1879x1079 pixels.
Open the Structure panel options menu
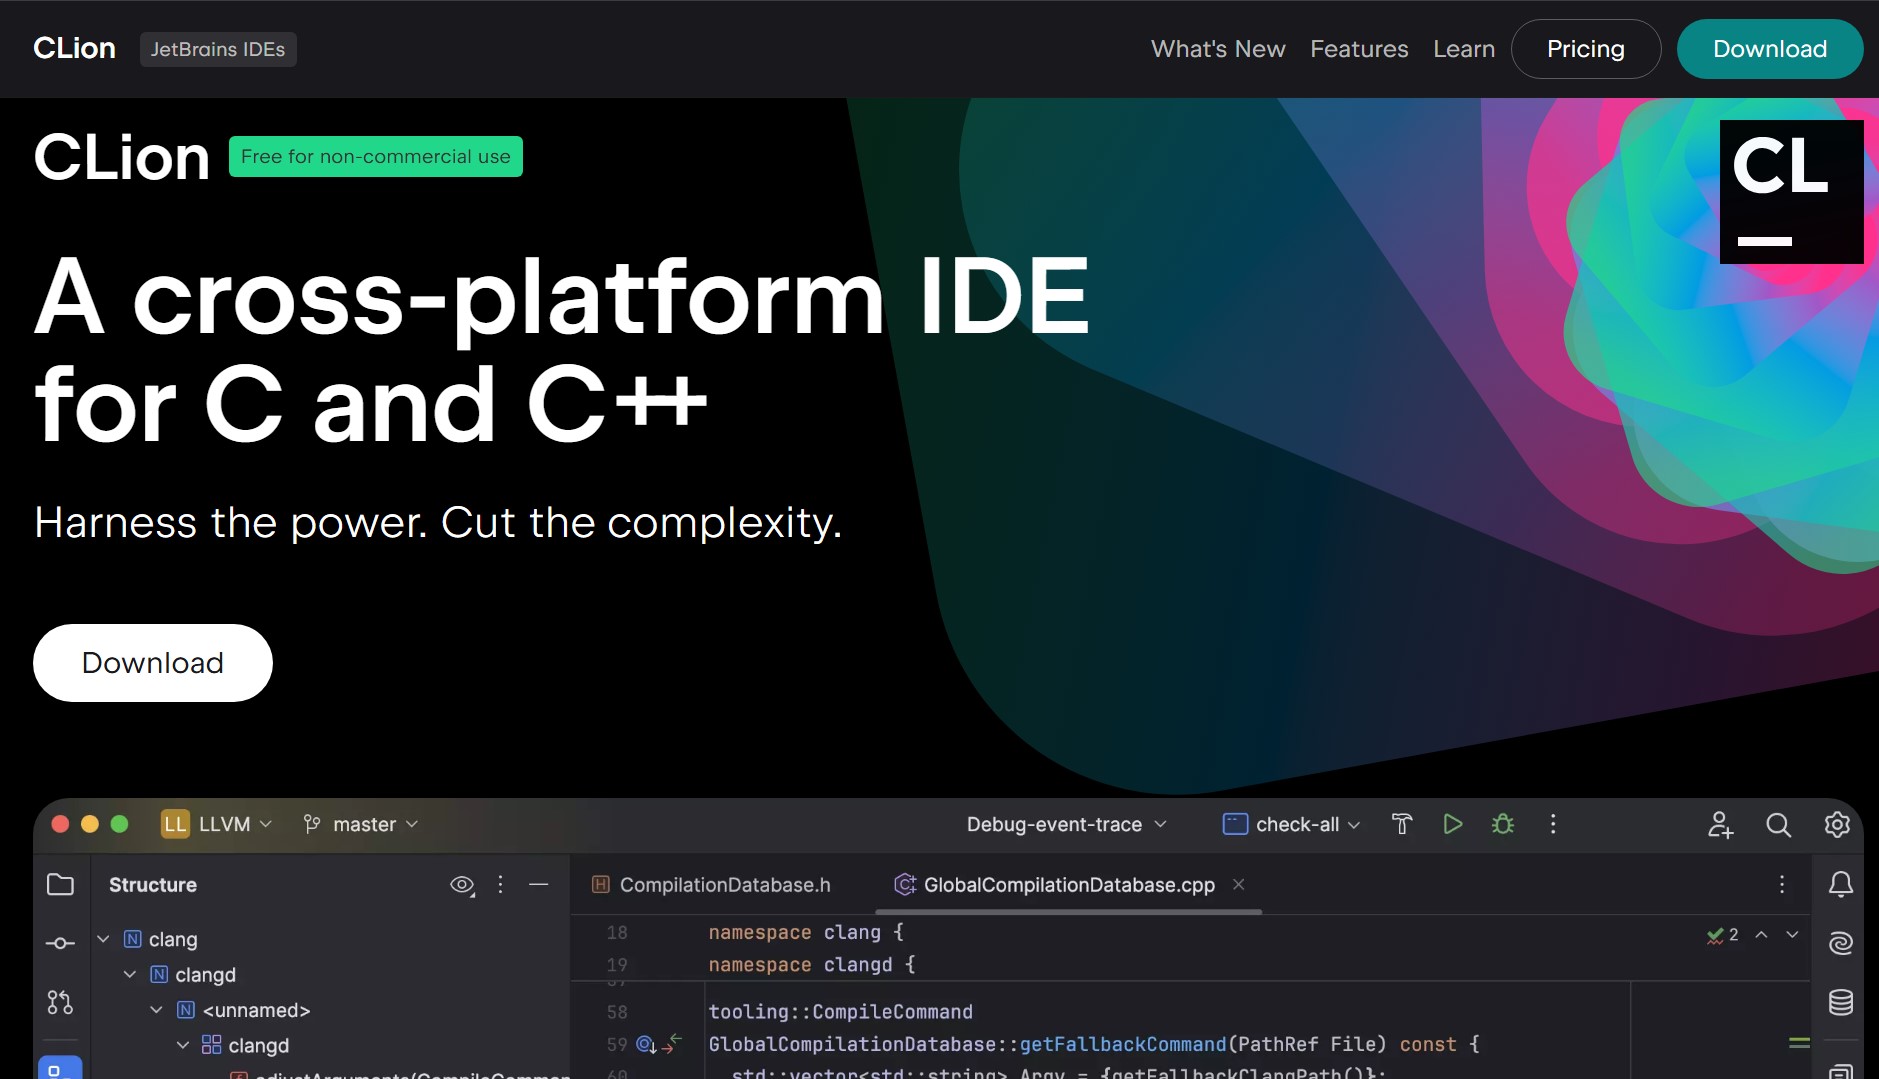[x=501, y=885]
